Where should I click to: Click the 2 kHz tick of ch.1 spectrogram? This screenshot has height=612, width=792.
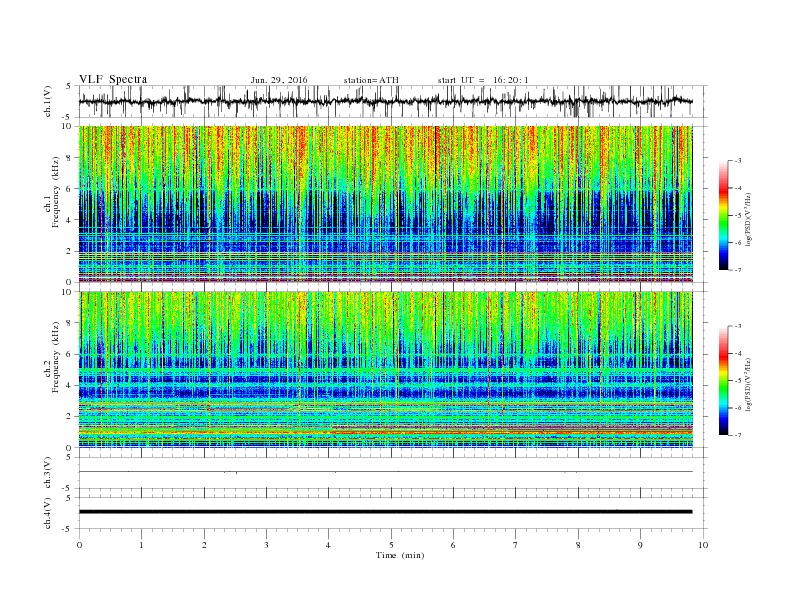tap(70, 251)
